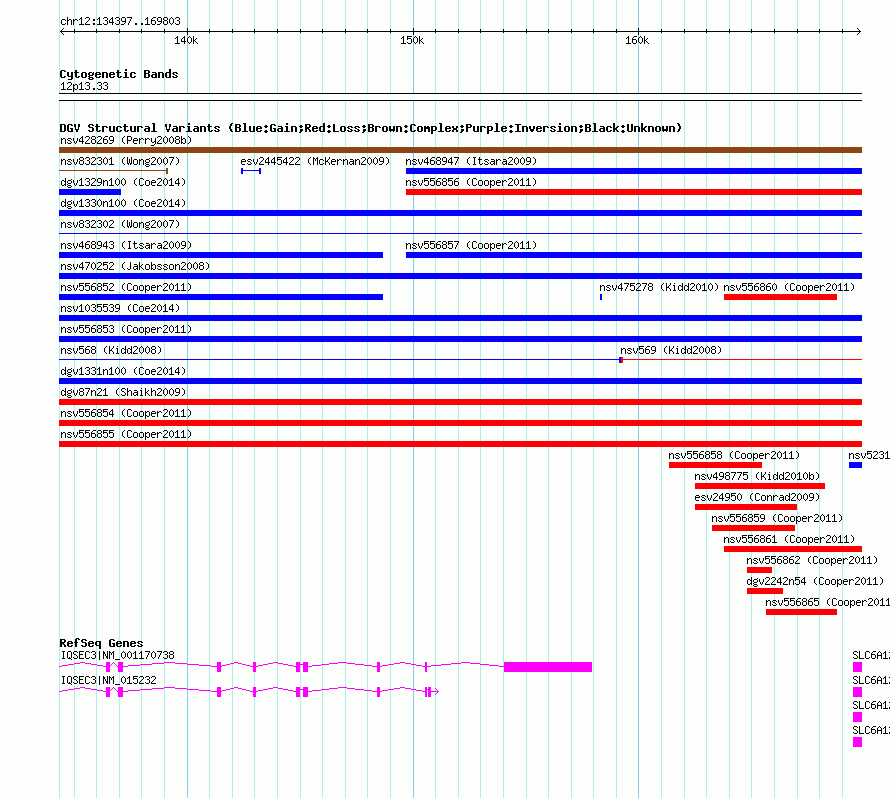Click the DGV Structural Variants track title
The width and height of the screenshot is (890, 798).
click(370, 128)
